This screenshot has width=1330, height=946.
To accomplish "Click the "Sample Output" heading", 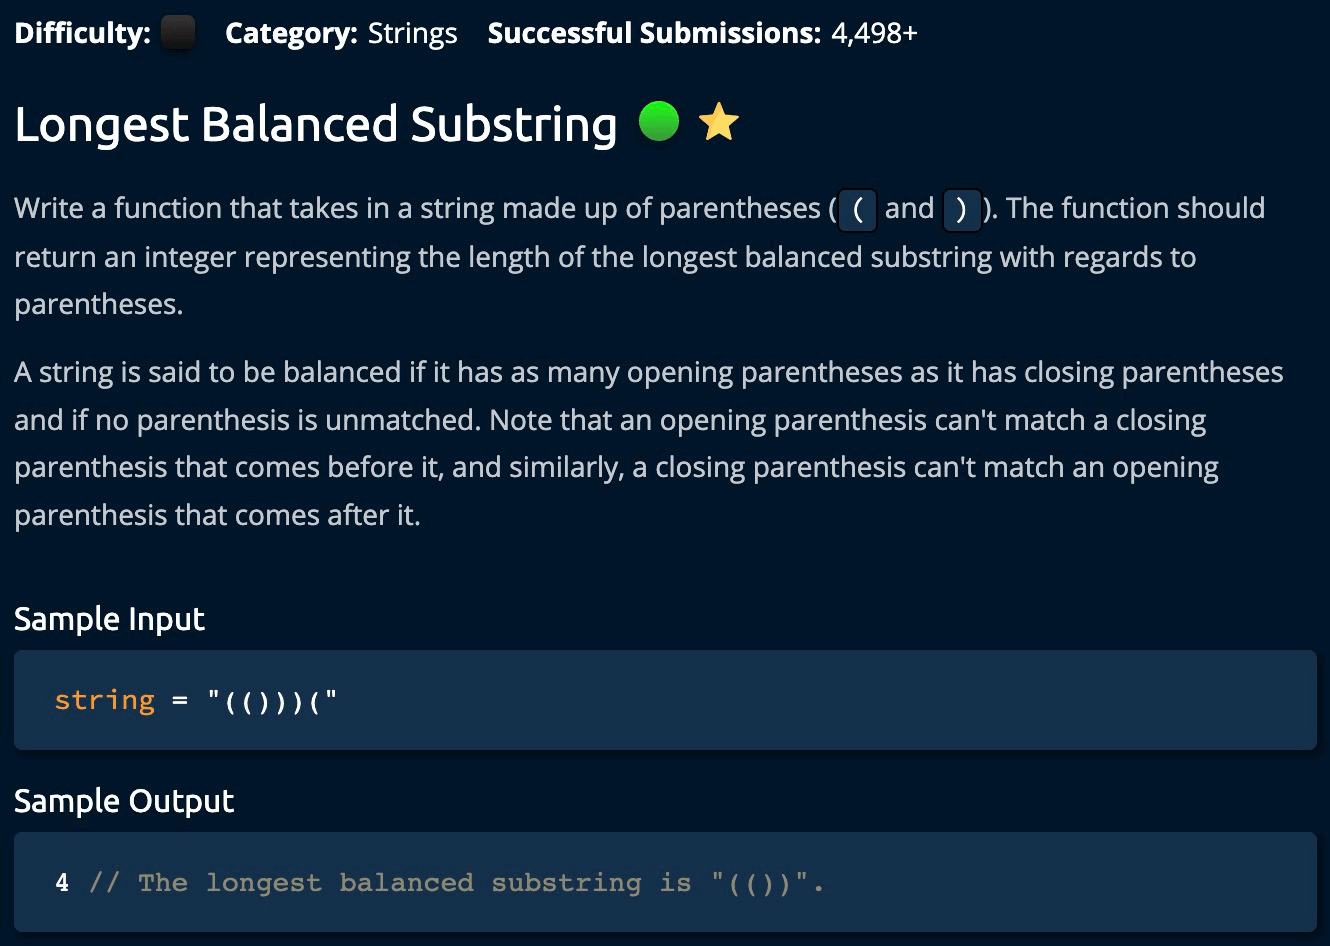I will tap(124, 801).
